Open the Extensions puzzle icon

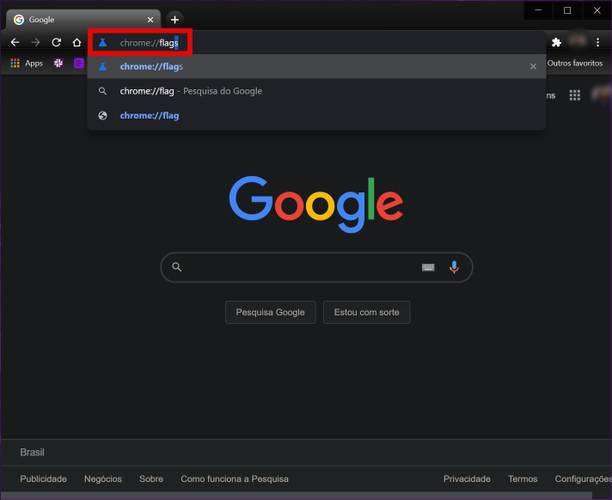(557, 42)
